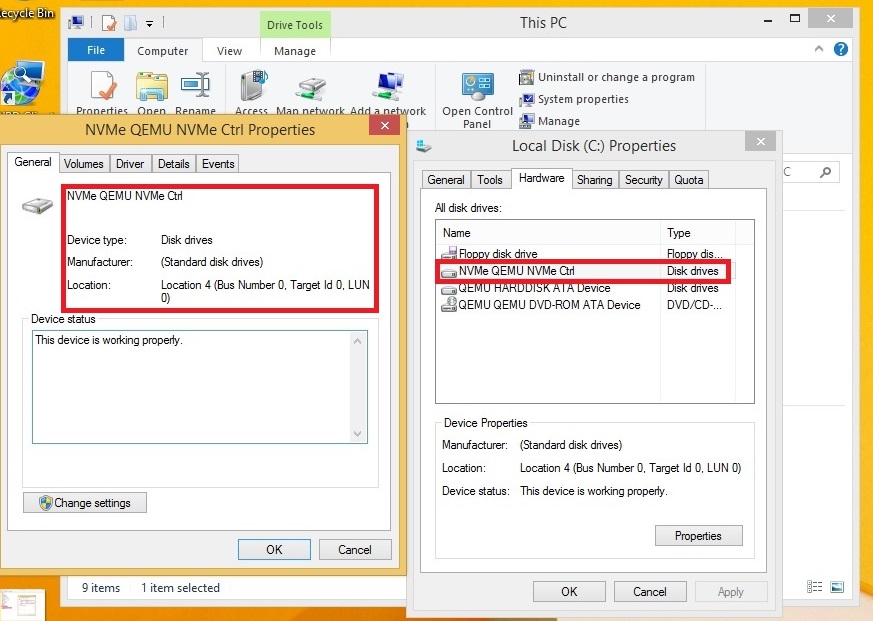Click Change settings button
Viewport: 873px width, 621px height.
click(85, 502)
